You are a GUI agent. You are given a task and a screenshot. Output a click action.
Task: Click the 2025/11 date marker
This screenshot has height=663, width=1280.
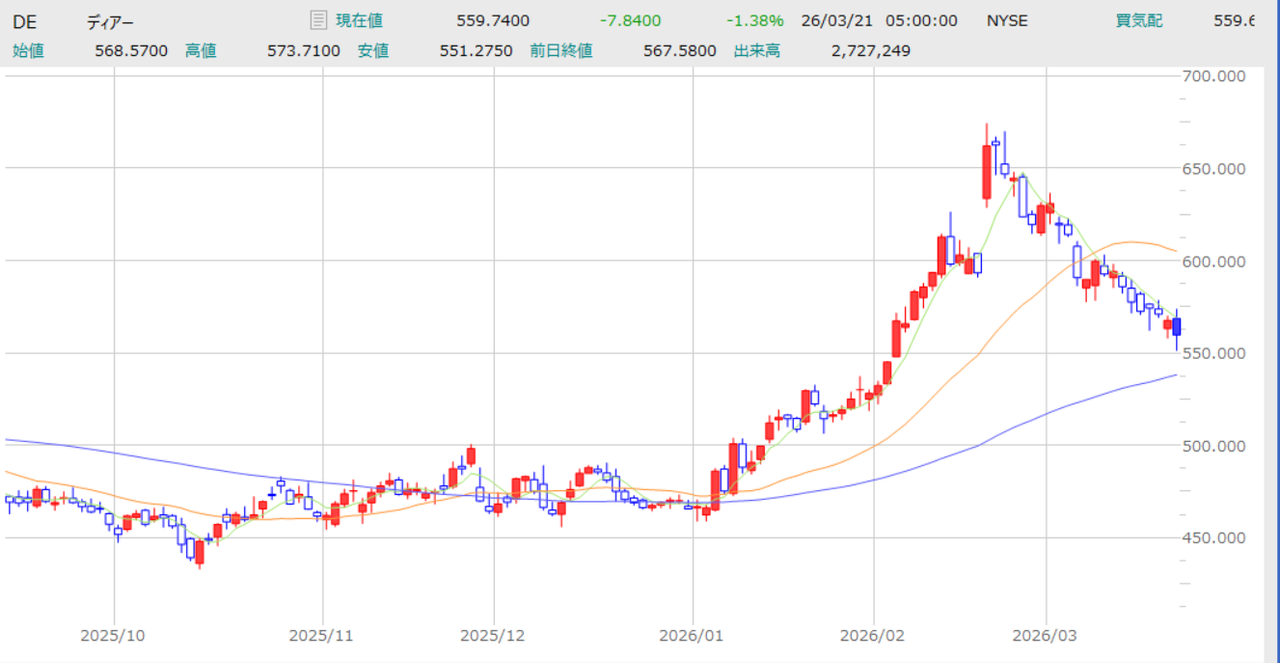pos(323,635)
